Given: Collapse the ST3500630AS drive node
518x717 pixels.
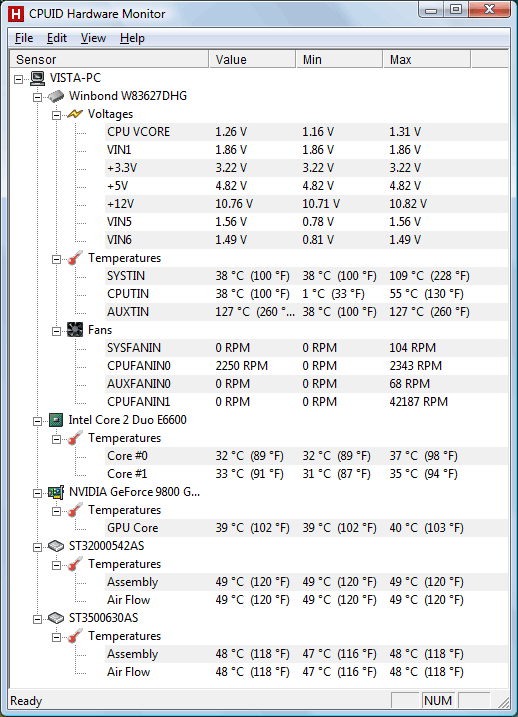Looking at the screenshot, I should coord(37,619).
